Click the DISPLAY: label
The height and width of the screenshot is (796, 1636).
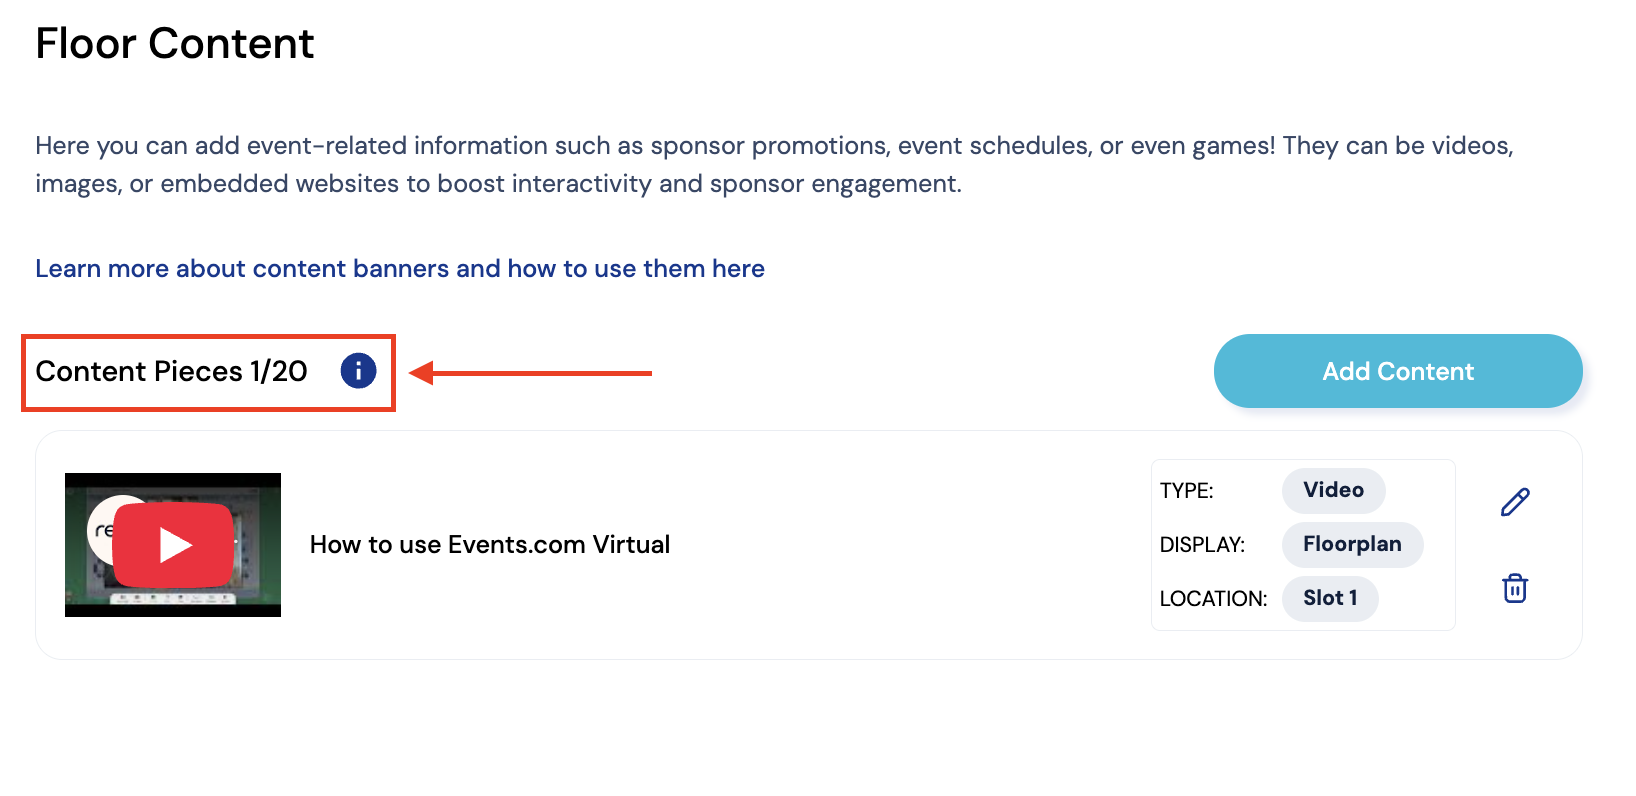[x=1202, y=545]
